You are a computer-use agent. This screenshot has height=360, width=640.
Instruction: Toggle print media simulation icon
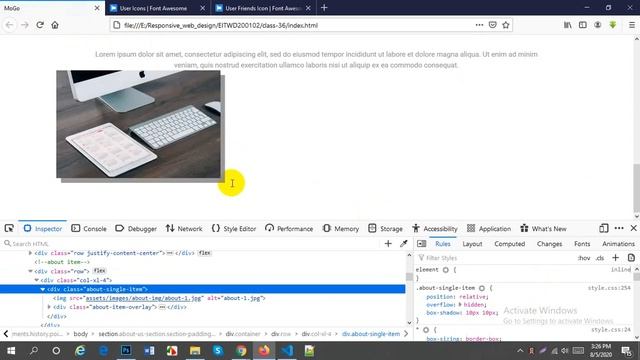pos(631,258)
